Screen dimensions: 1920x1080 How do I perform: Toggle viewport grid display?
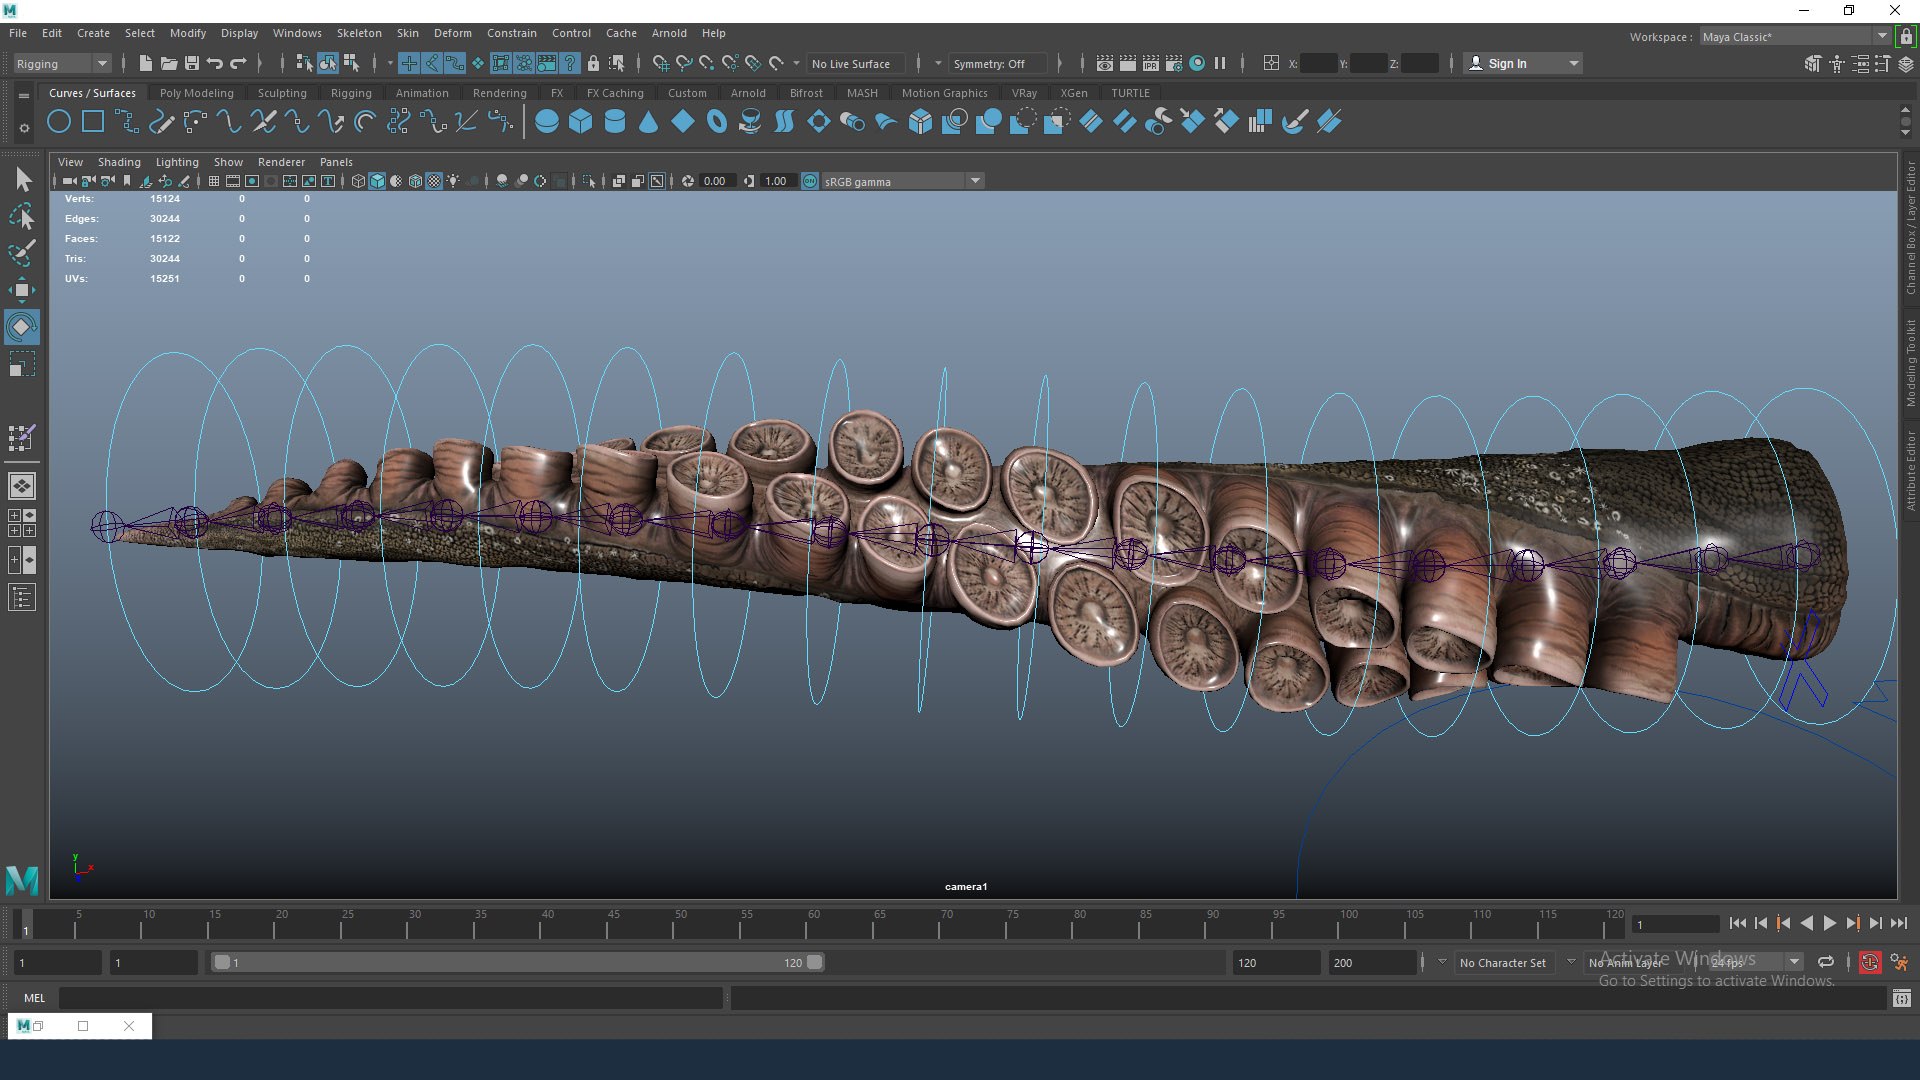click(213, 181)
